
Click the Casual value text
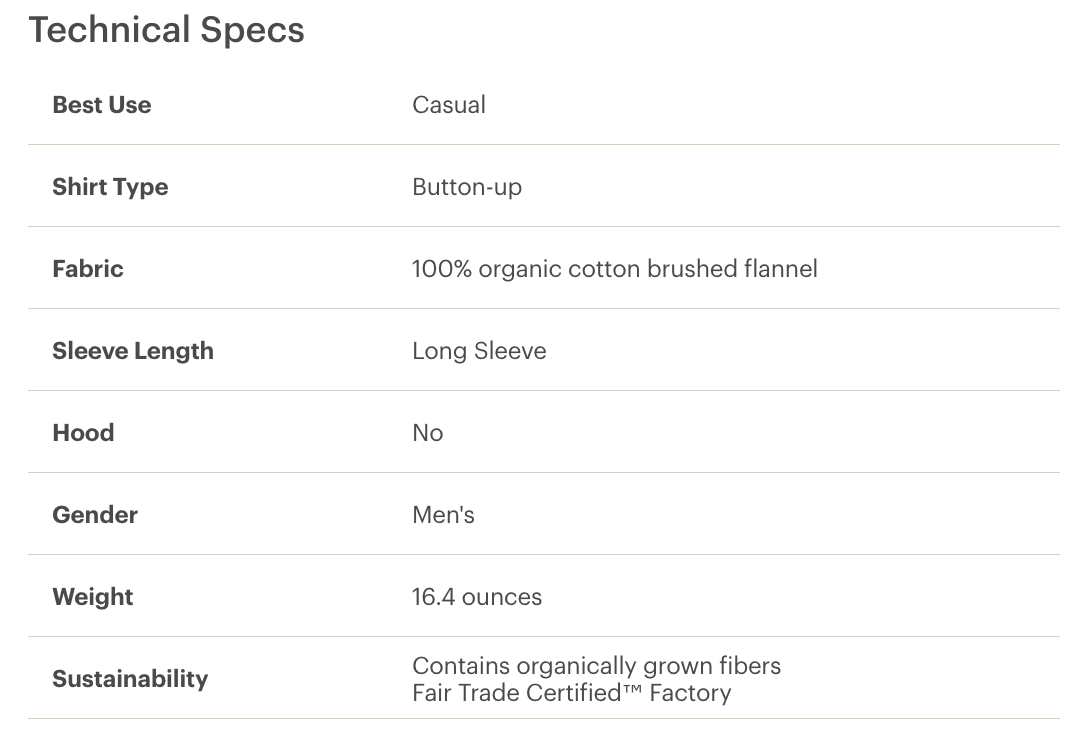(449, 105)
